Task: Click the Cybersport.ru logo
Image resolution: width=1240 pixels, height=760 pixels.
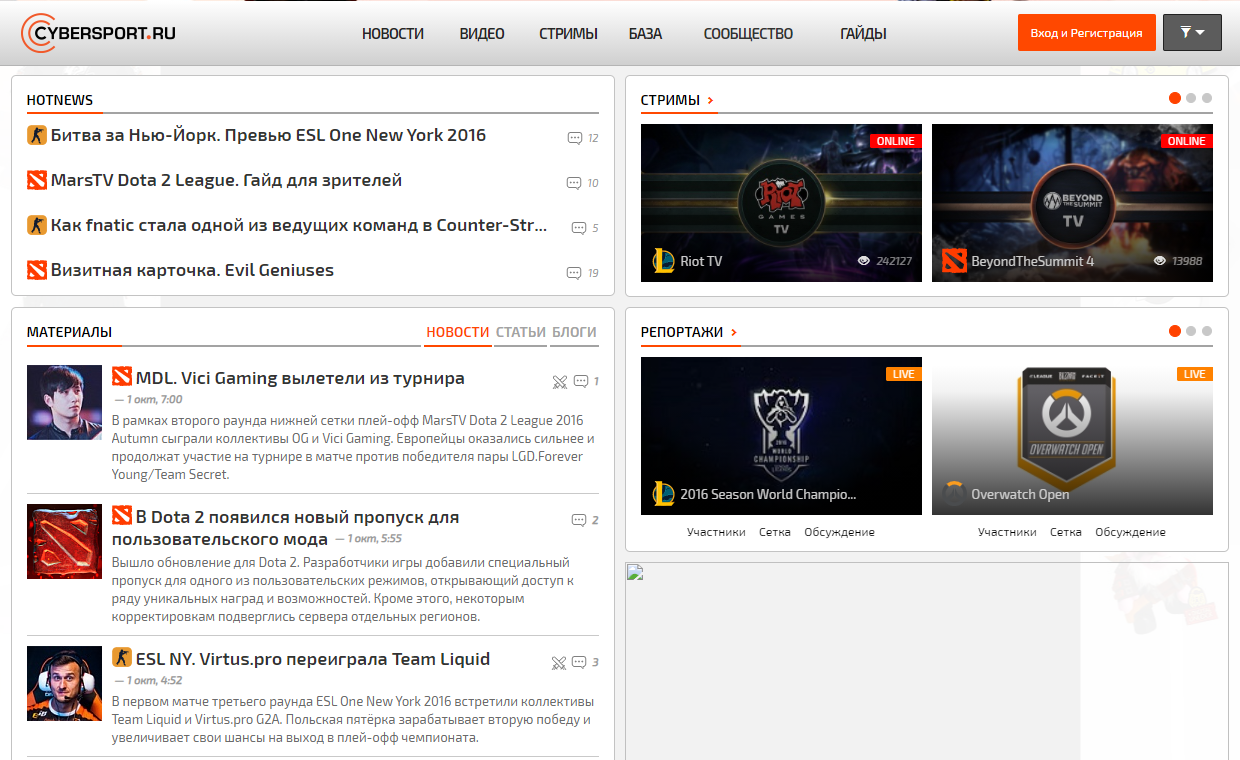Action: [98, 33]
